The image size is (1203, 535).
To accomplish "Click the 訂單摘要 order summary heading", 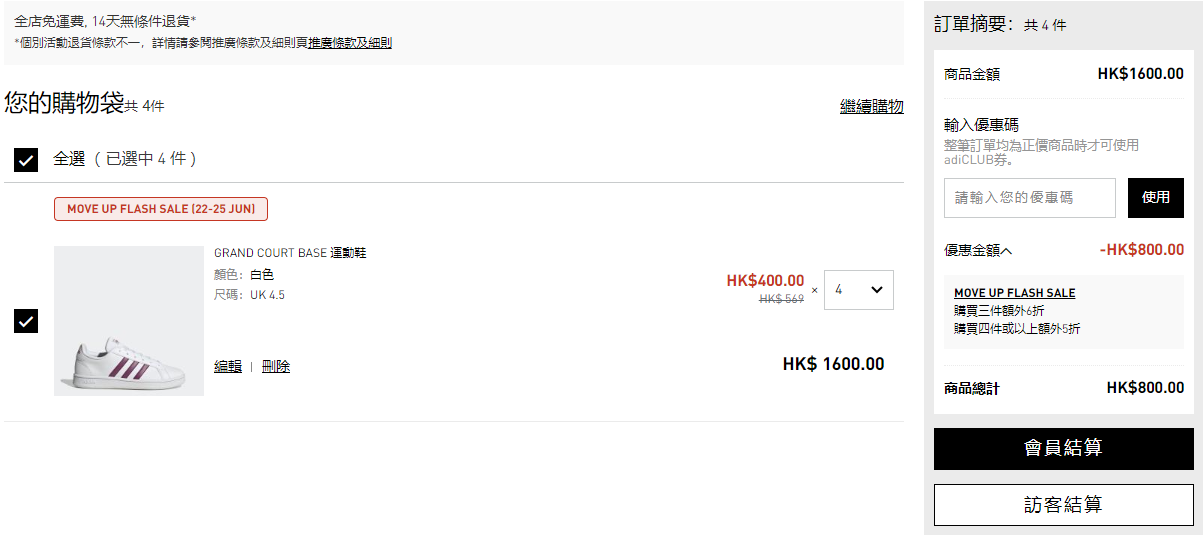I will (x=974, y=24).
